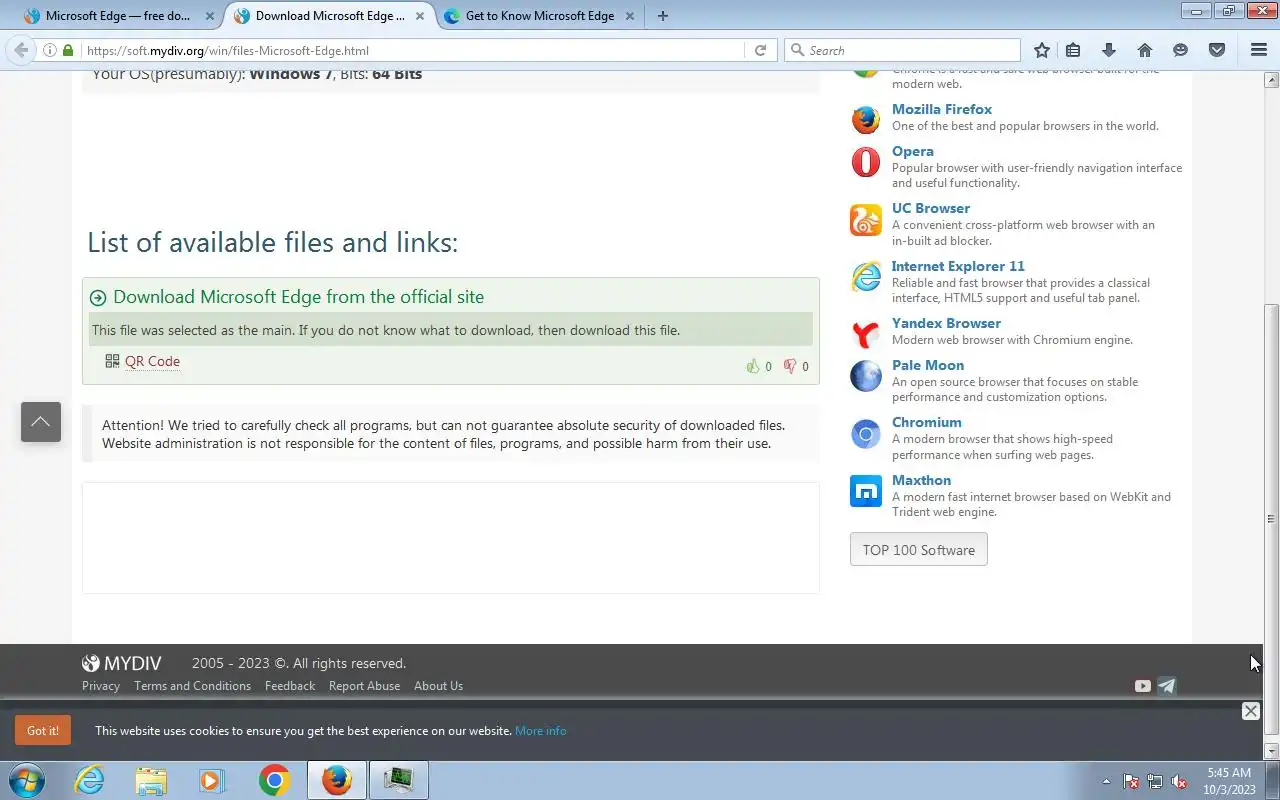Reload the page with refresh icon
1280x800 pixels.
760,50
